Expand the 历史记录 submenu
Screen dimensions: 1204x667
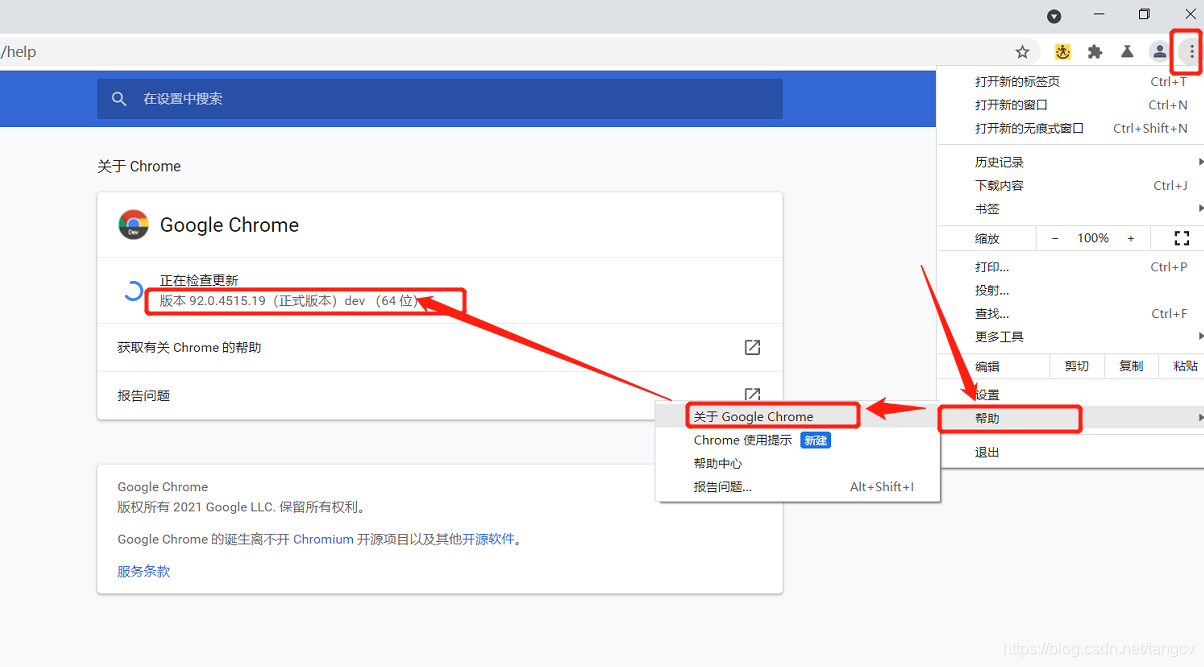pyautogui.click(x=1070, y=162)
